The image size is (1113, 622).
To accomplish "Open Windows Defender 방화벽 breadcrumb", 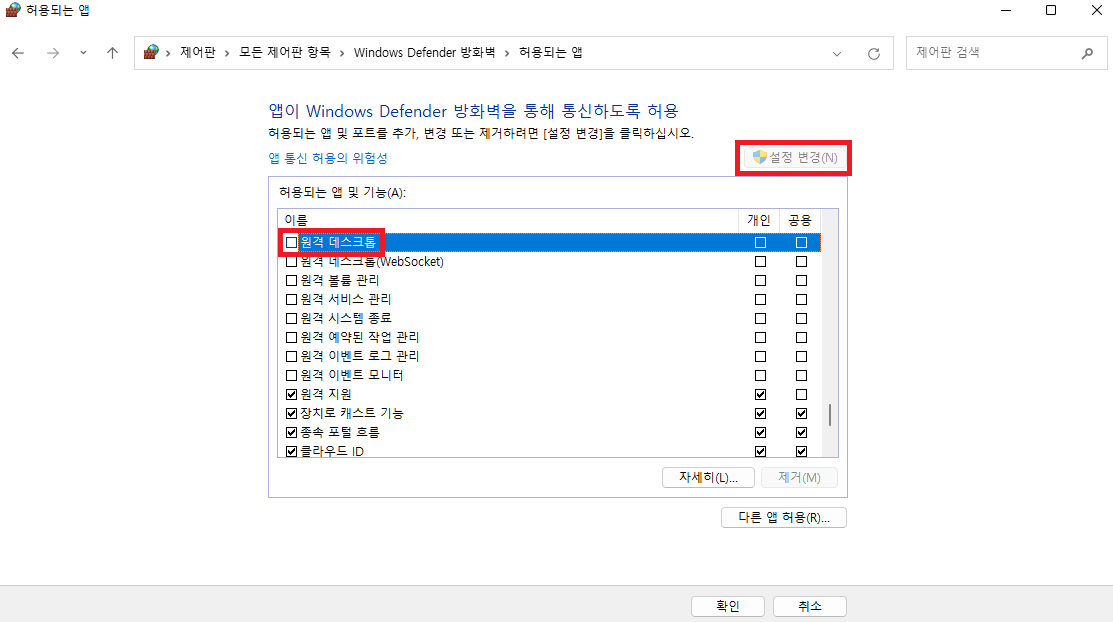I will tap(424, 53).
